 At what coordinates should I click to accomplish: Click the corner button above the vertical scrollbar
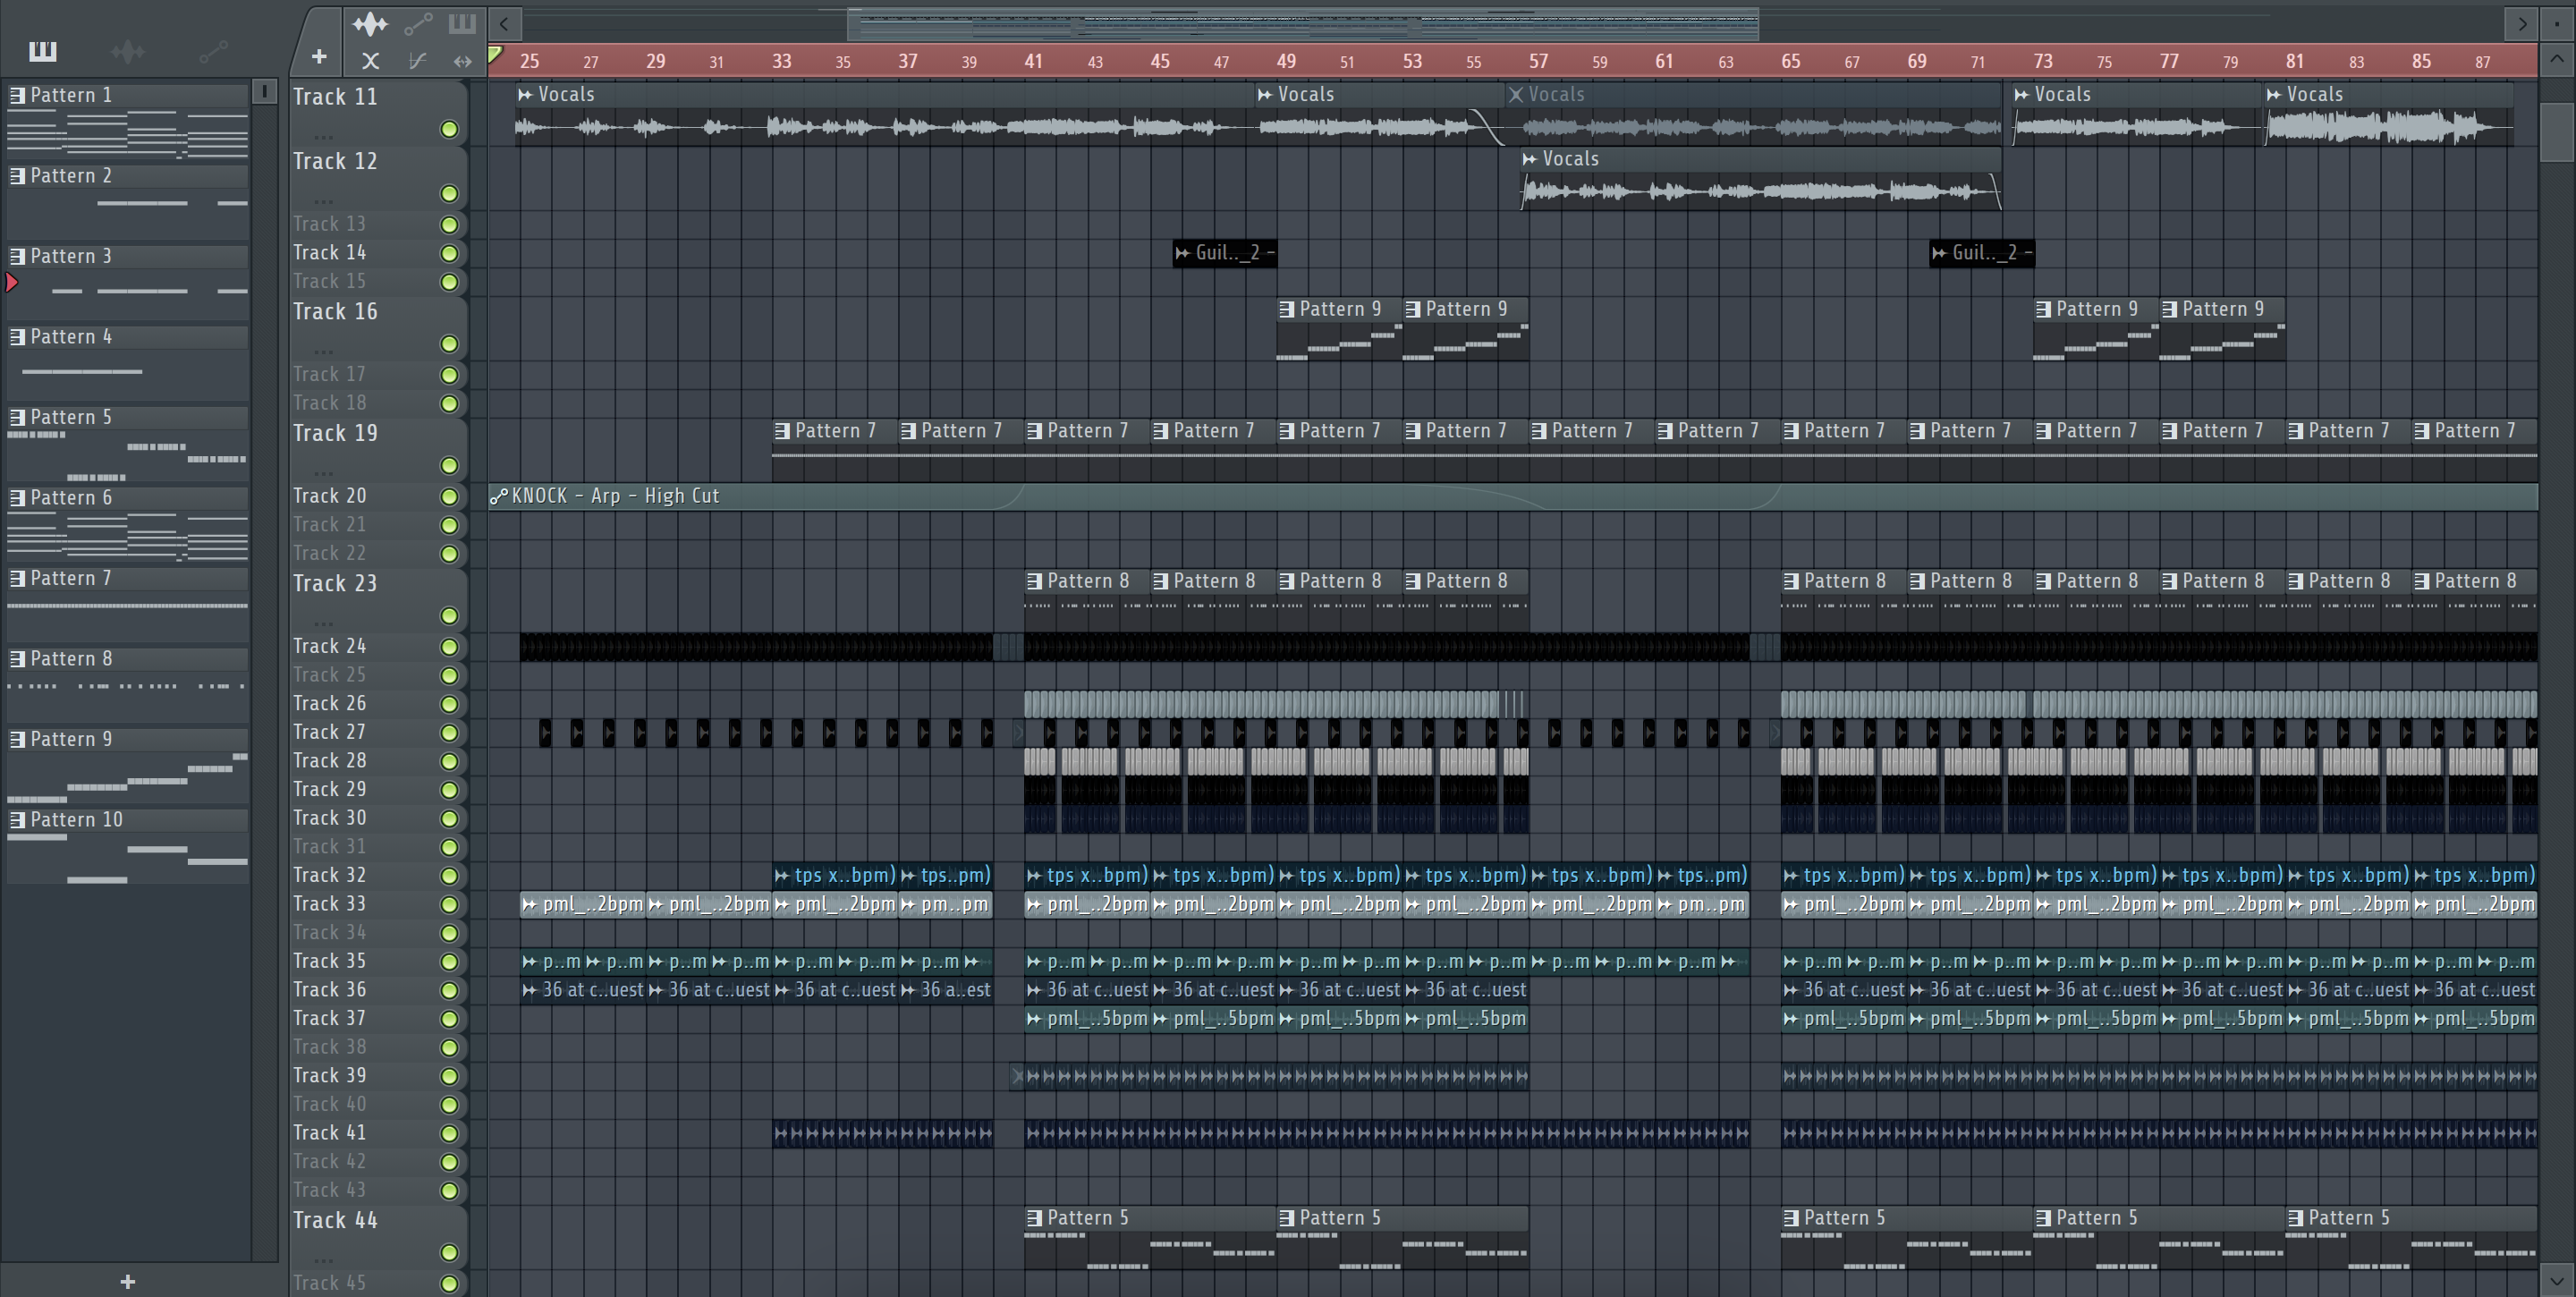click(2556, 23)
